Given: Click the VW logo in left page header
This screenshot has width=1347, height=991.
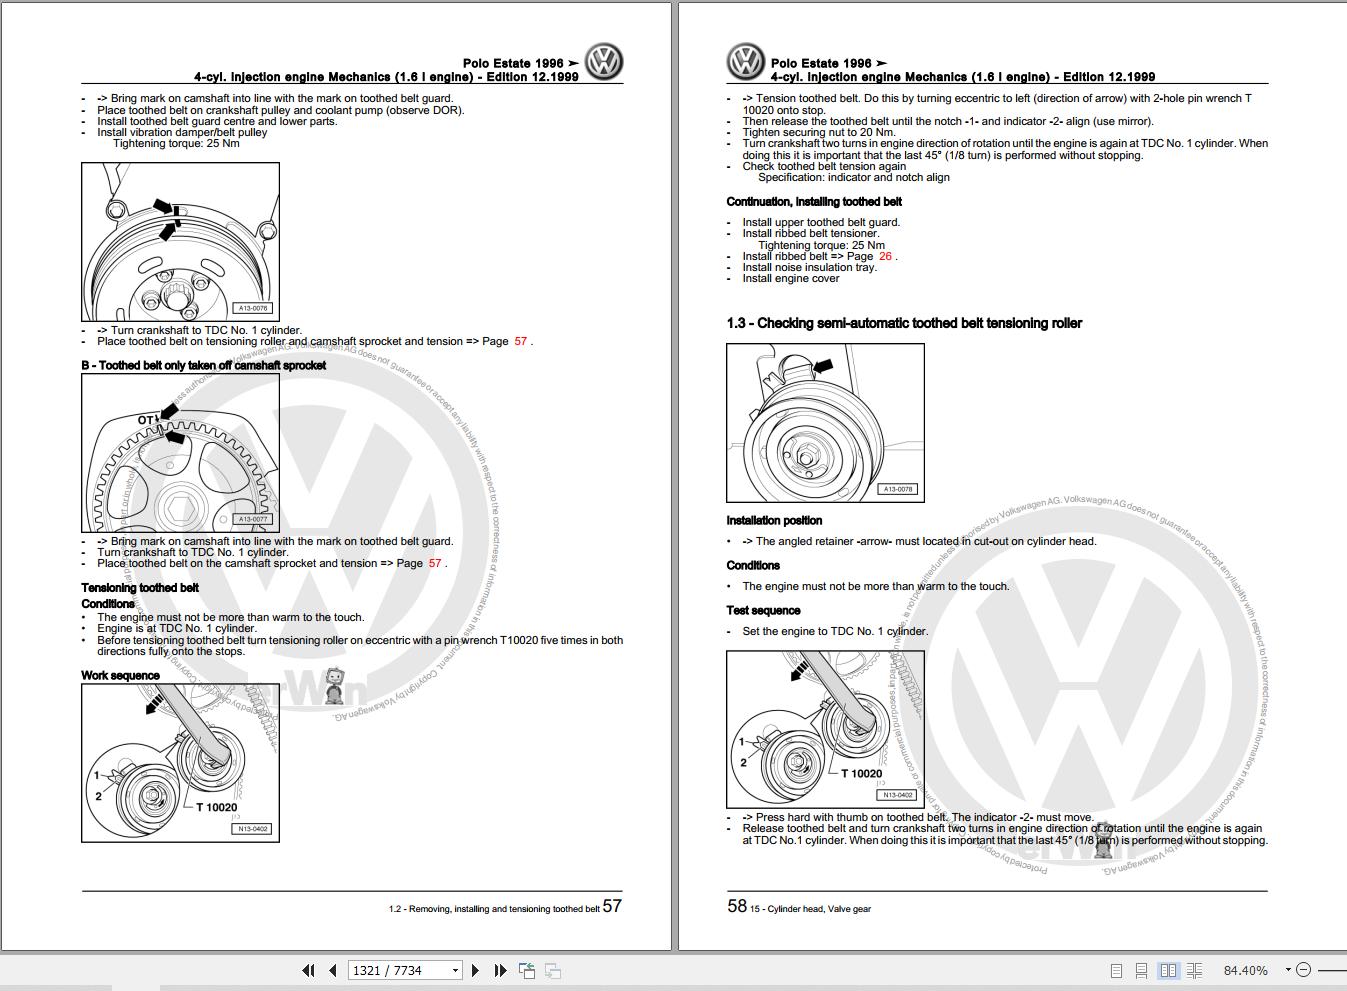Looking at the screenshot, I should click(603, 62).
